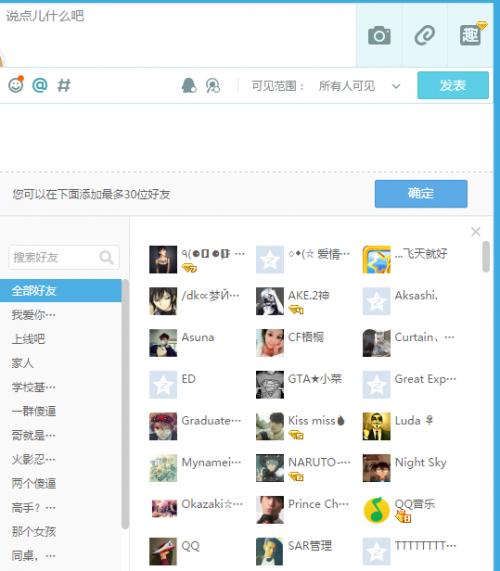The height and width of the screenshot is (571, 500).
Task: Choose friend AKE.2神
Action: [293, 301]
